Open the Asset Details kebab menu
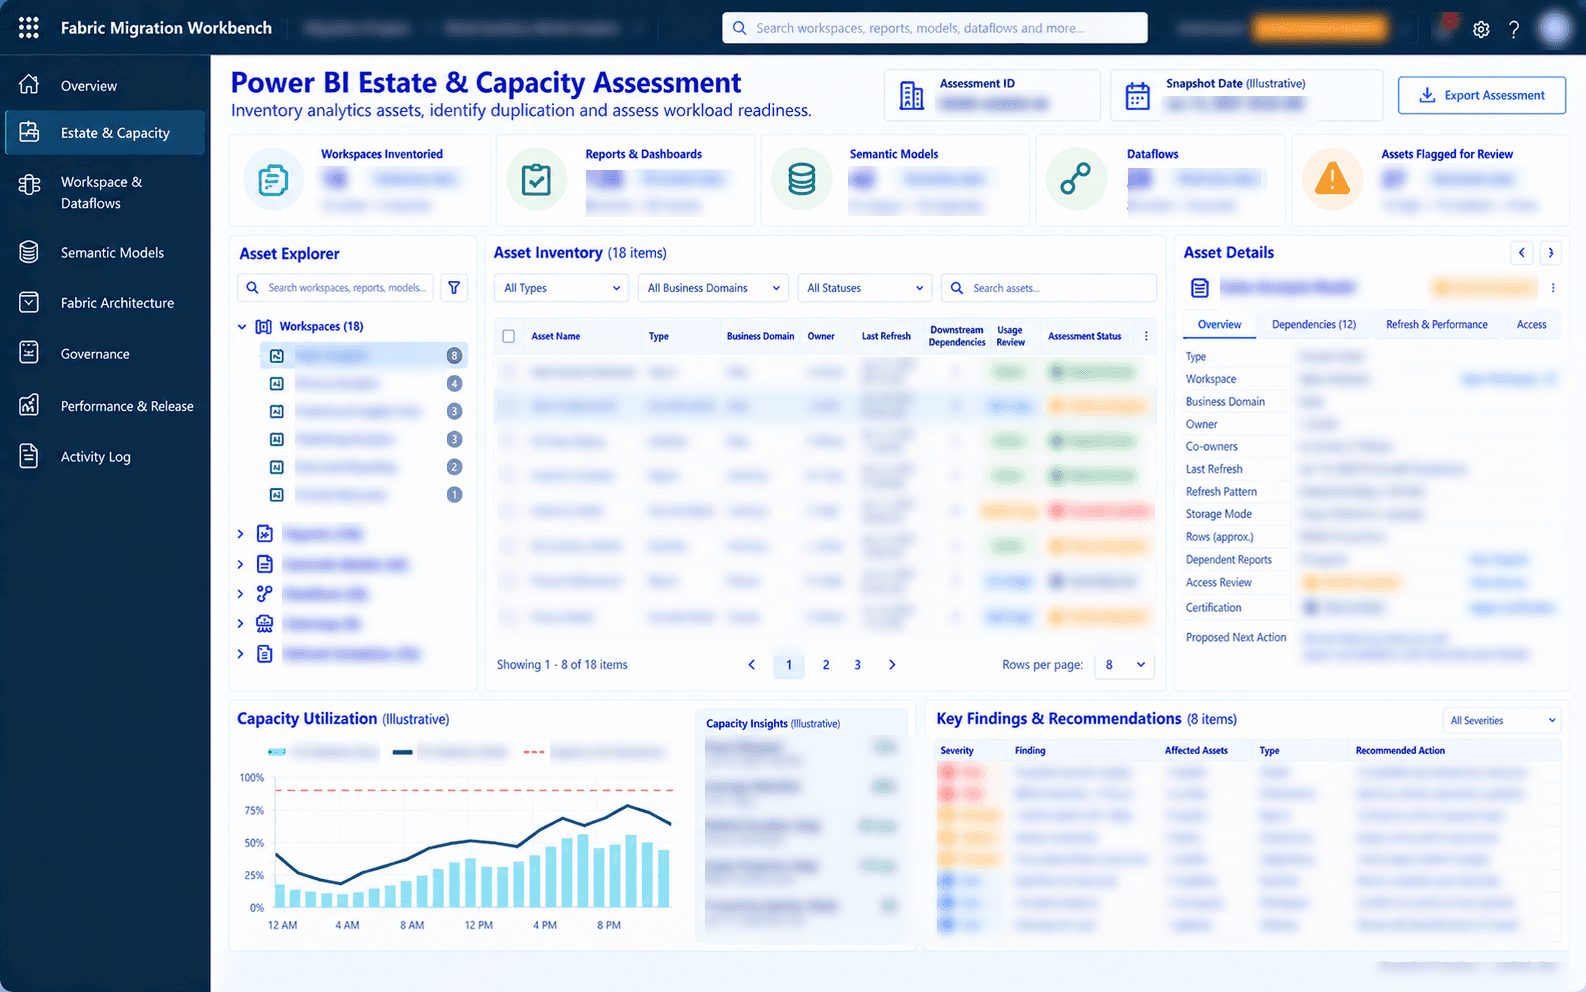The image size is (1586, 992). coord(1553,288)
